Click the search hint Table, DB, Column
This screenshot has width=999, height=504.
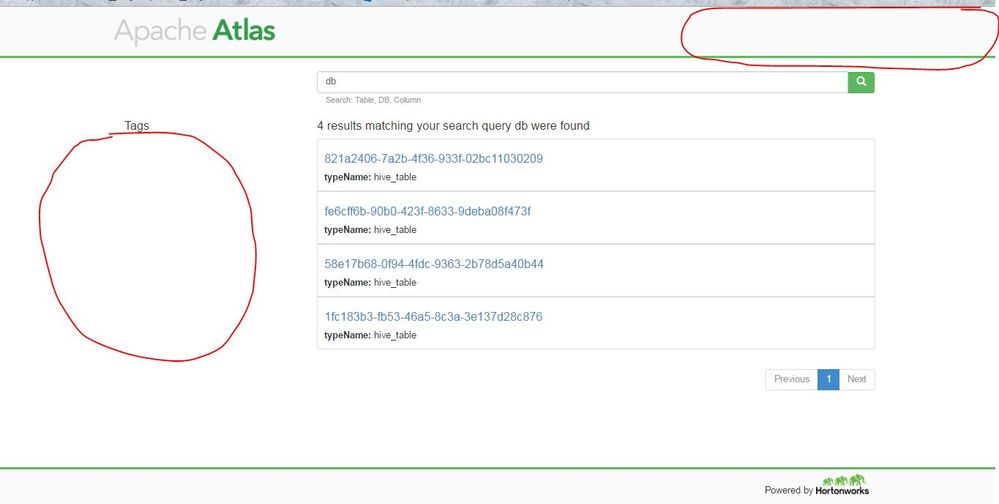pyautogui.click(x=373, y=100)
